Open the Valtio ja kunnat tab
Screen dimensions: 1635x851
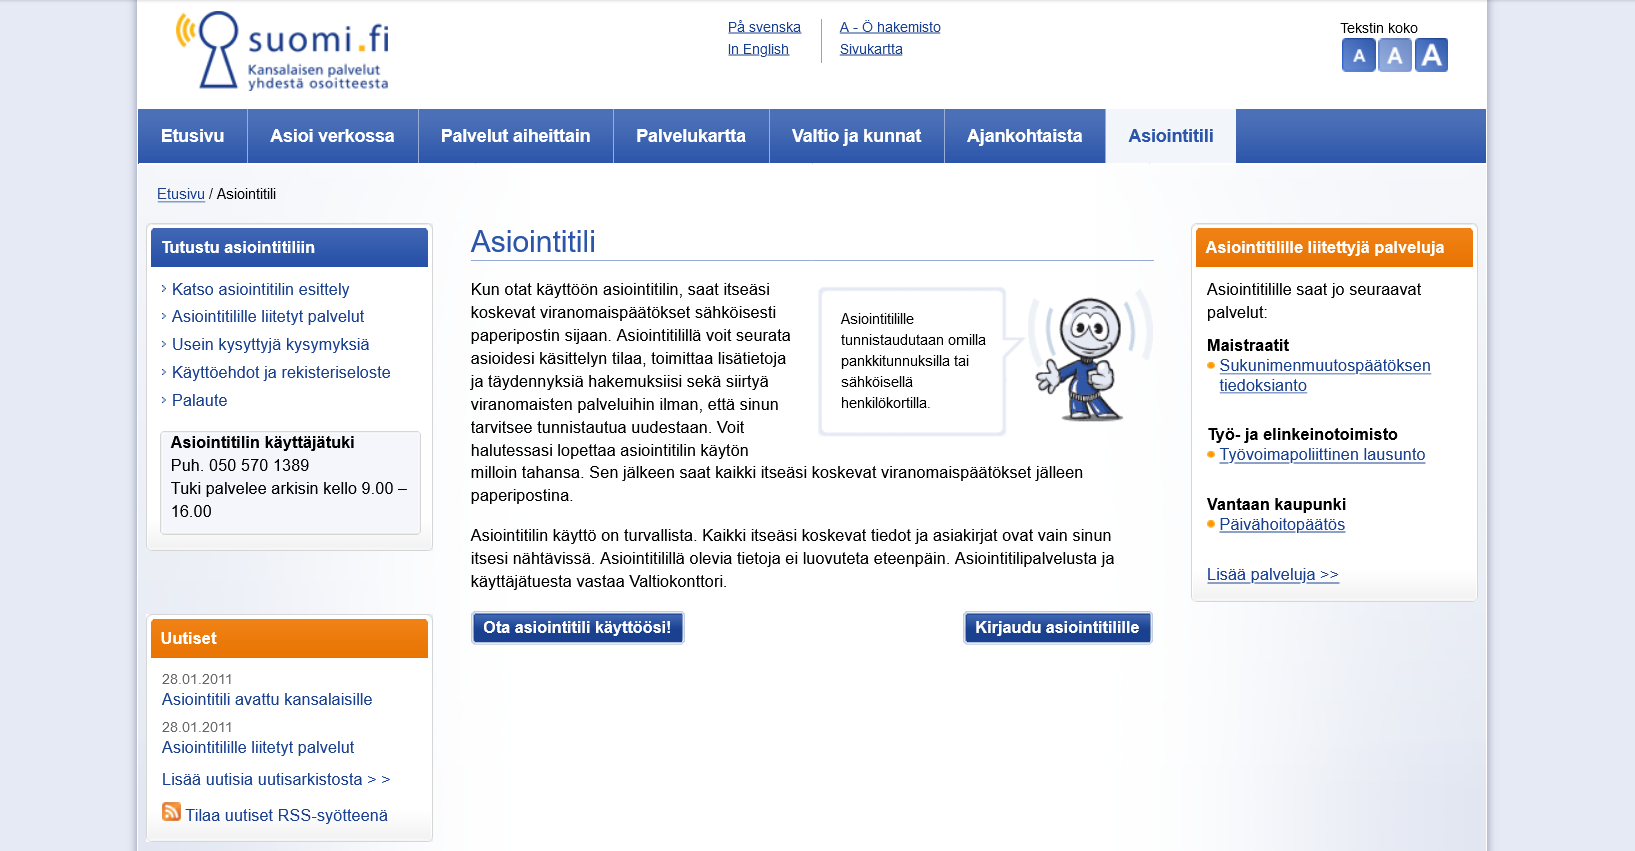pos(856,136)
